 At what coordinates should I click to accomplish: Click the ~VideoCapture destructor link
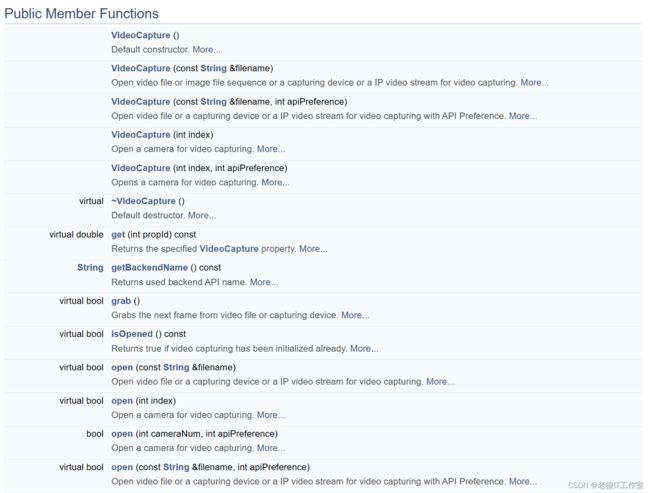(x=143, y=201)
